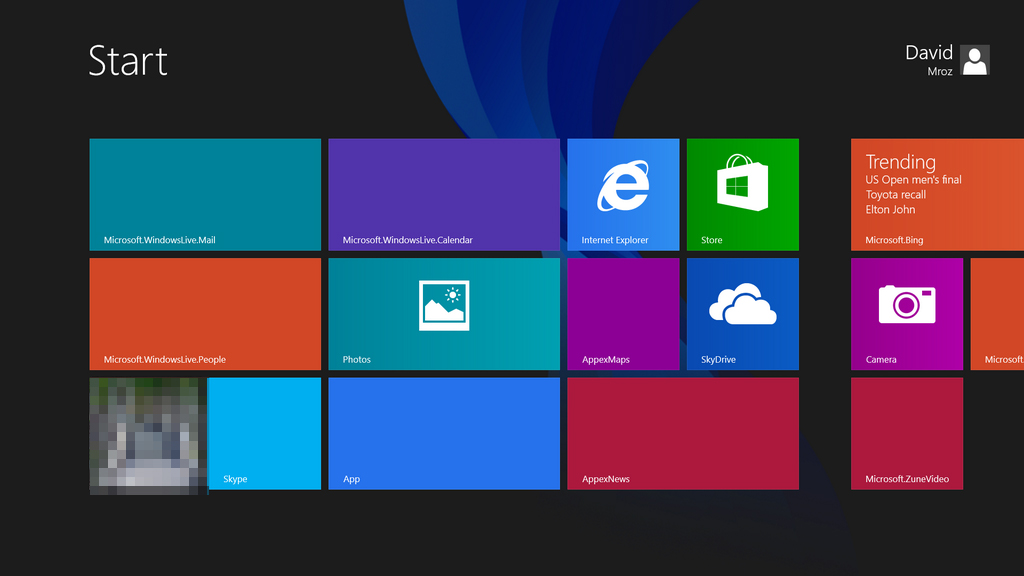Open the cut-off orange tile beside Camera
This screenshot has height=576, width=1024.
pyautogui.click(x=997, y=314)
